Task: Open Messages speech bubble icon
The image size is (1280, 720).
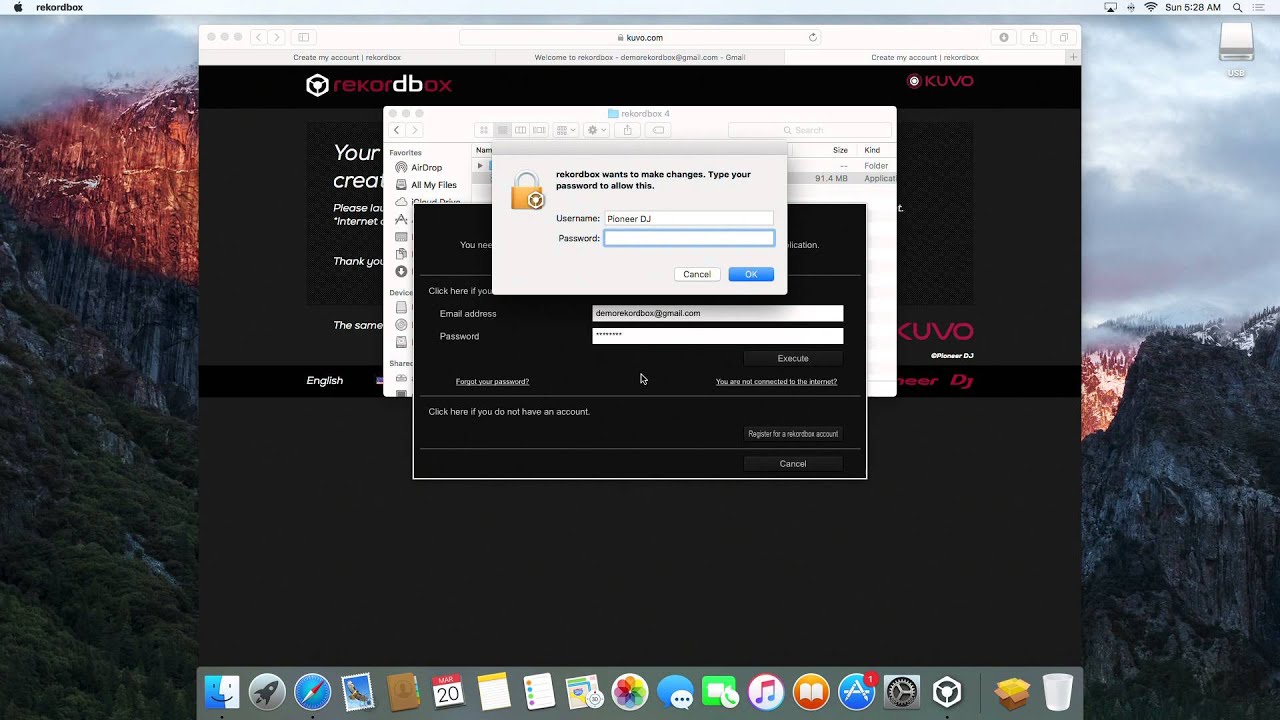Action: (x=676, y=692)
